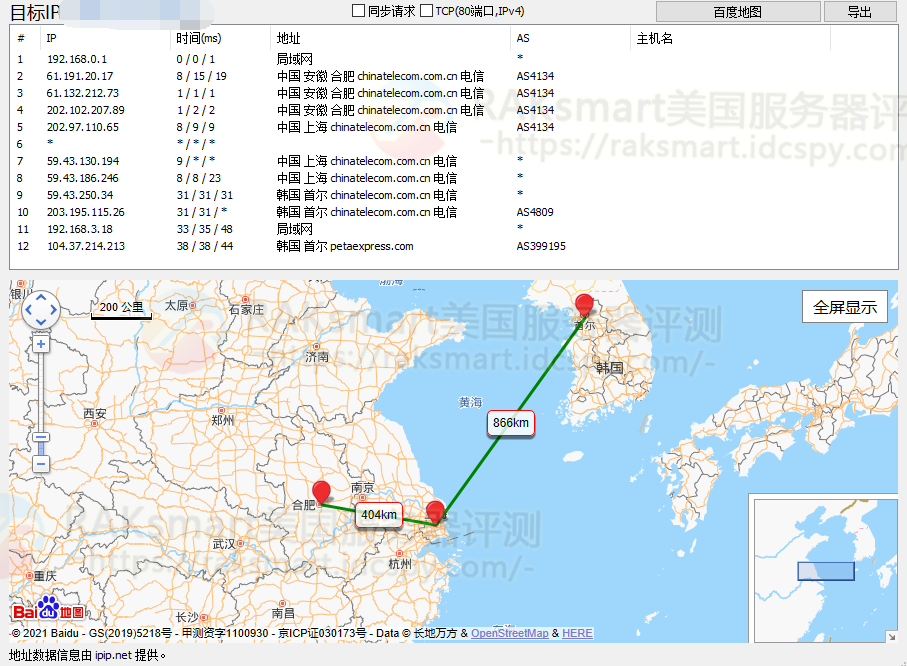Image resolution: width=907 pixels, height=666 pixels.
Task: Click the red marker at 合肥
Action: coord(321,492)
